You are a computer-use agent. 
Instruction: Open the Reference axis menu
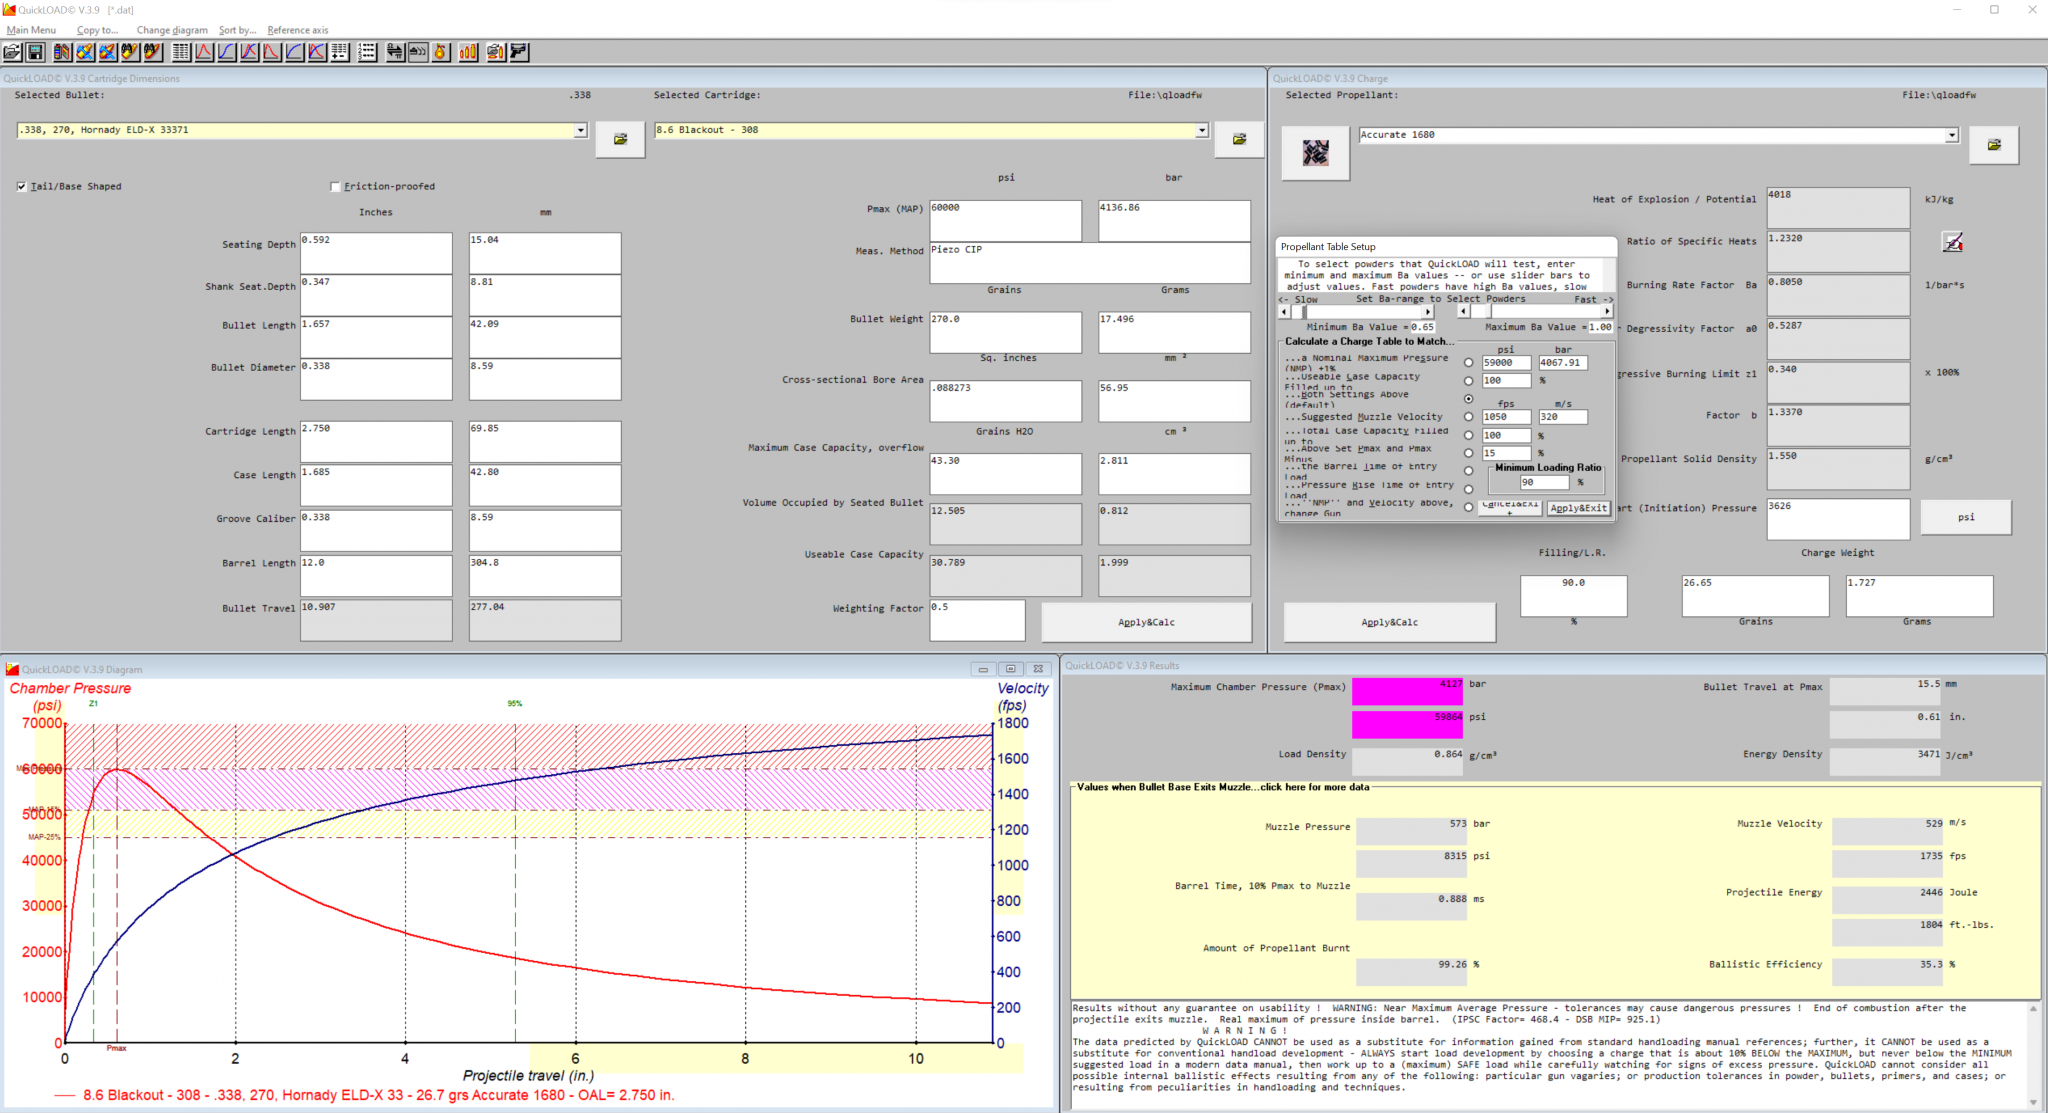(297, 30)
